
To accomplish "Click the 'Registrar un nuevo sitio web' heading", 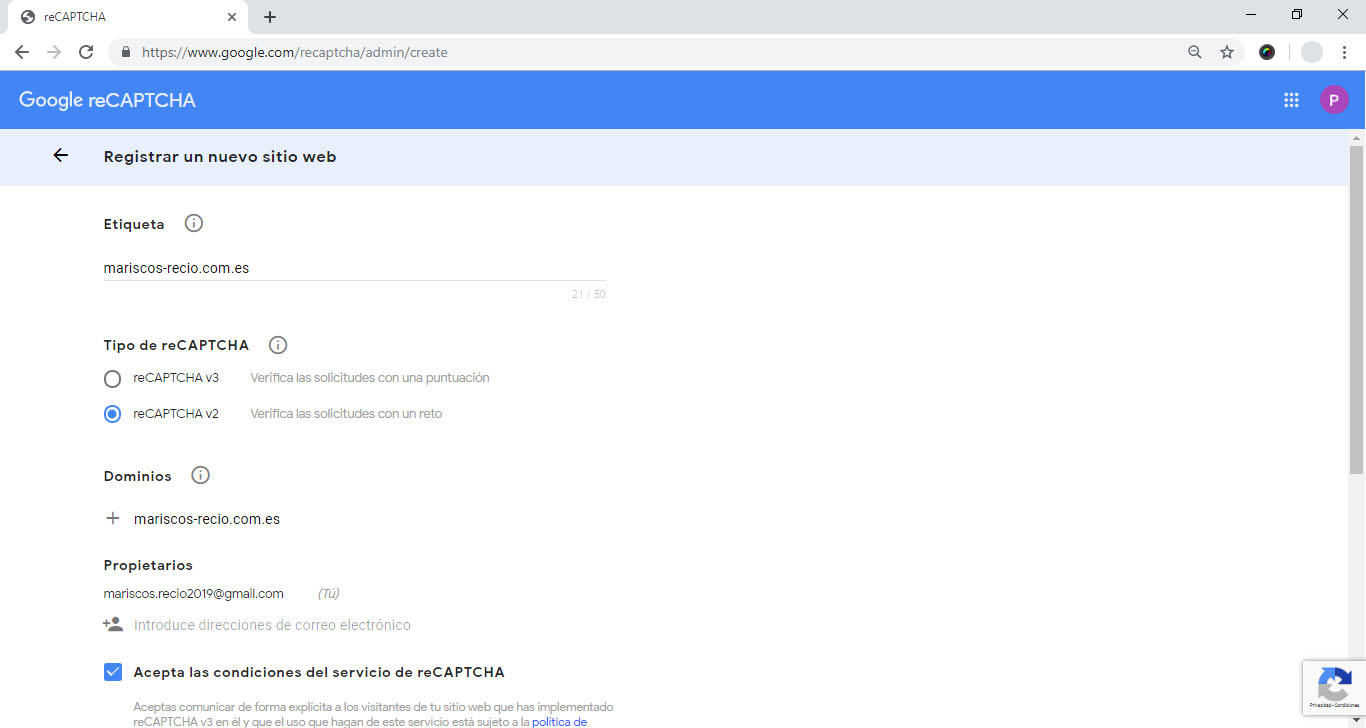I will pos(220,156).
